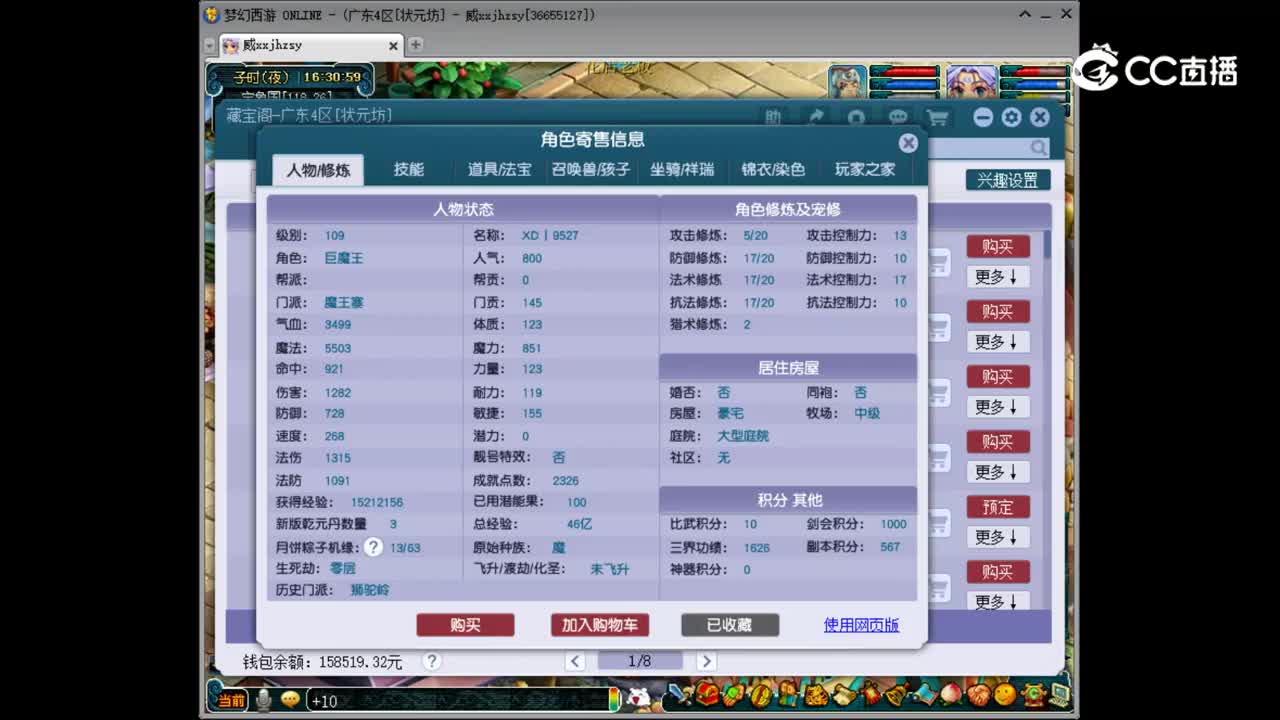
Task: Add a new tab with plus button
Action: coord(415,45)
